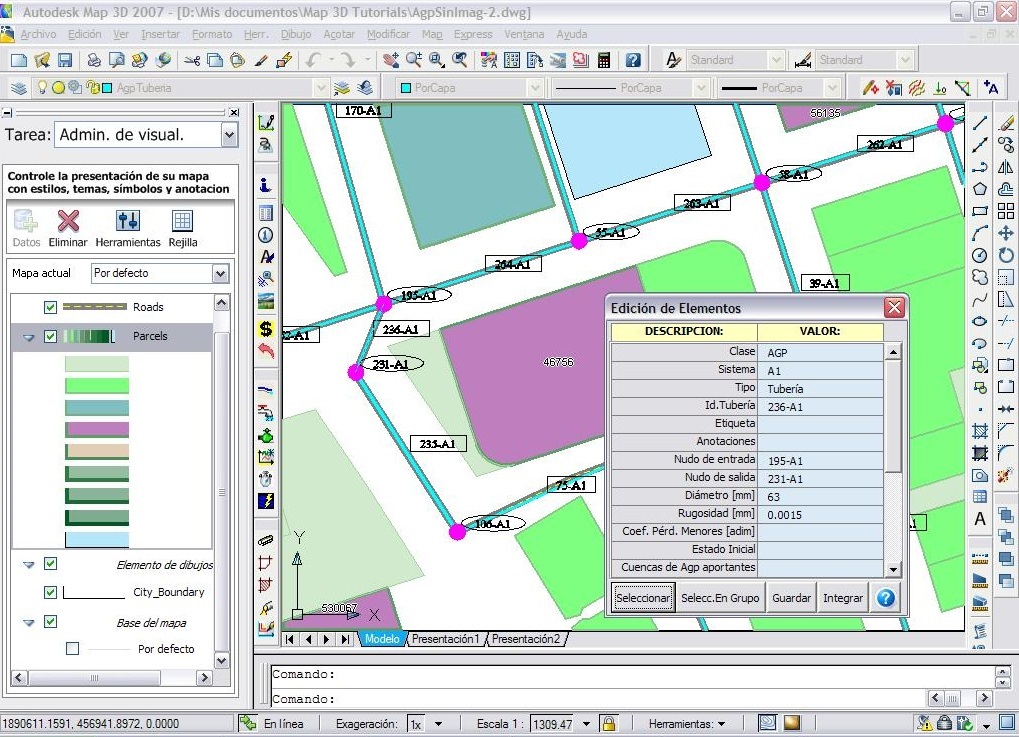Open the Mapa actual dropdown
Screen dimensions: 1019x737
220,273
